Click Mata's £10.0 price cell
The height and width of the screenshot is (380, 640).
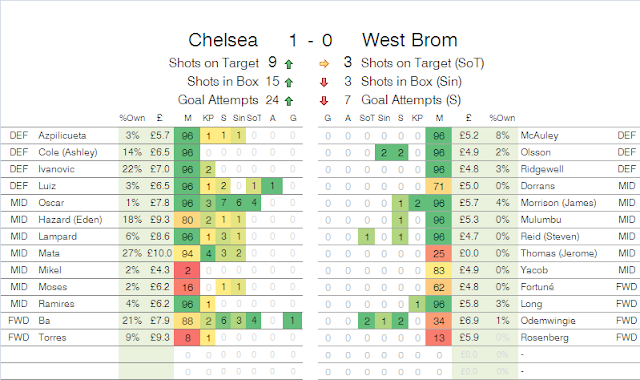click(160, 253)
